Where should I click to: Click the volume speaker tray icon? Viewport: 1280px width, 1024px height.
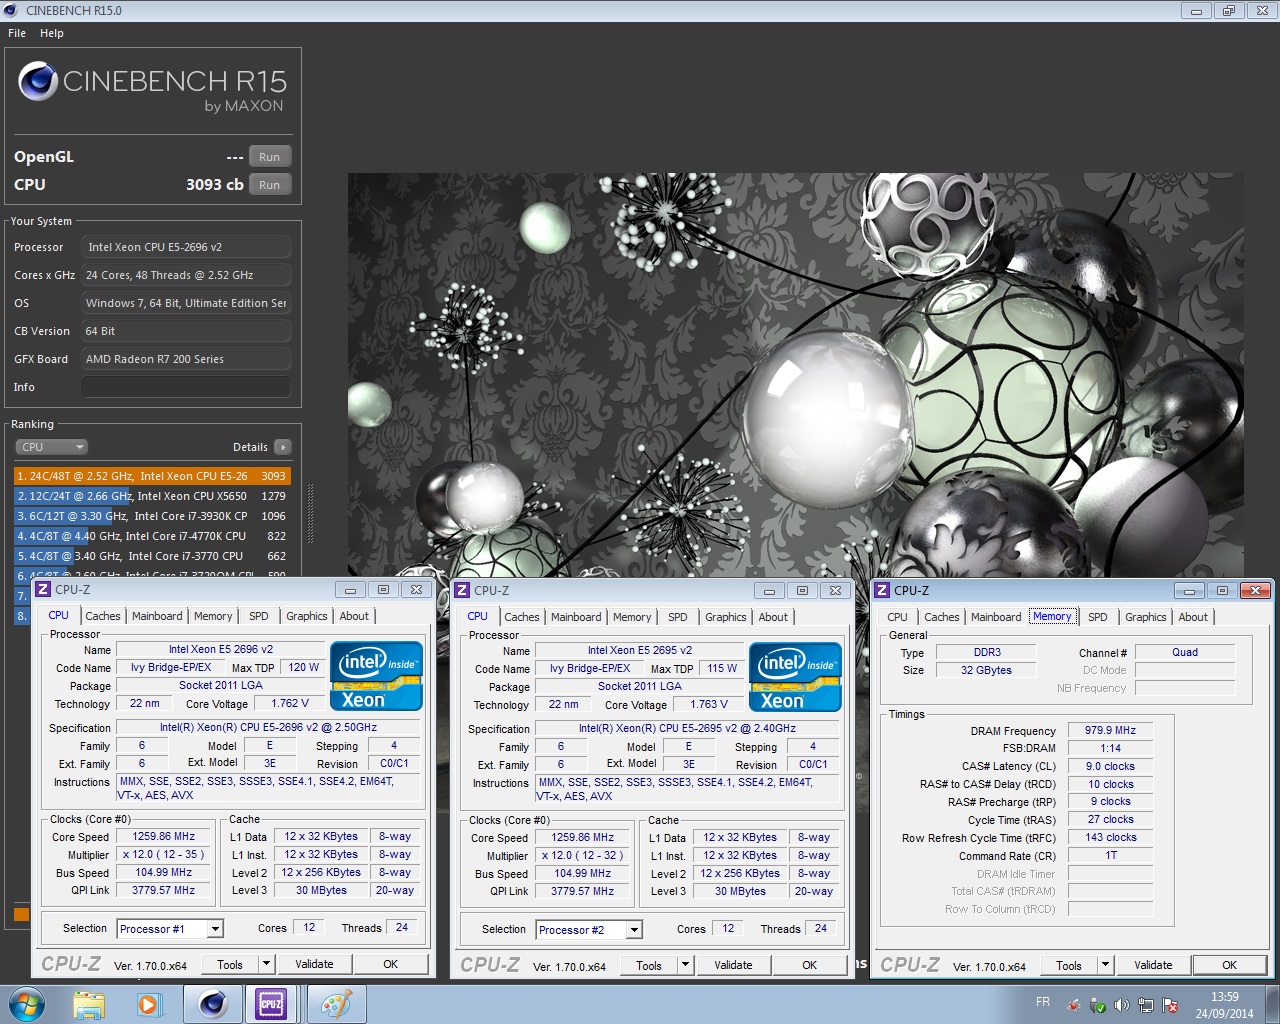[1121, 1005]
